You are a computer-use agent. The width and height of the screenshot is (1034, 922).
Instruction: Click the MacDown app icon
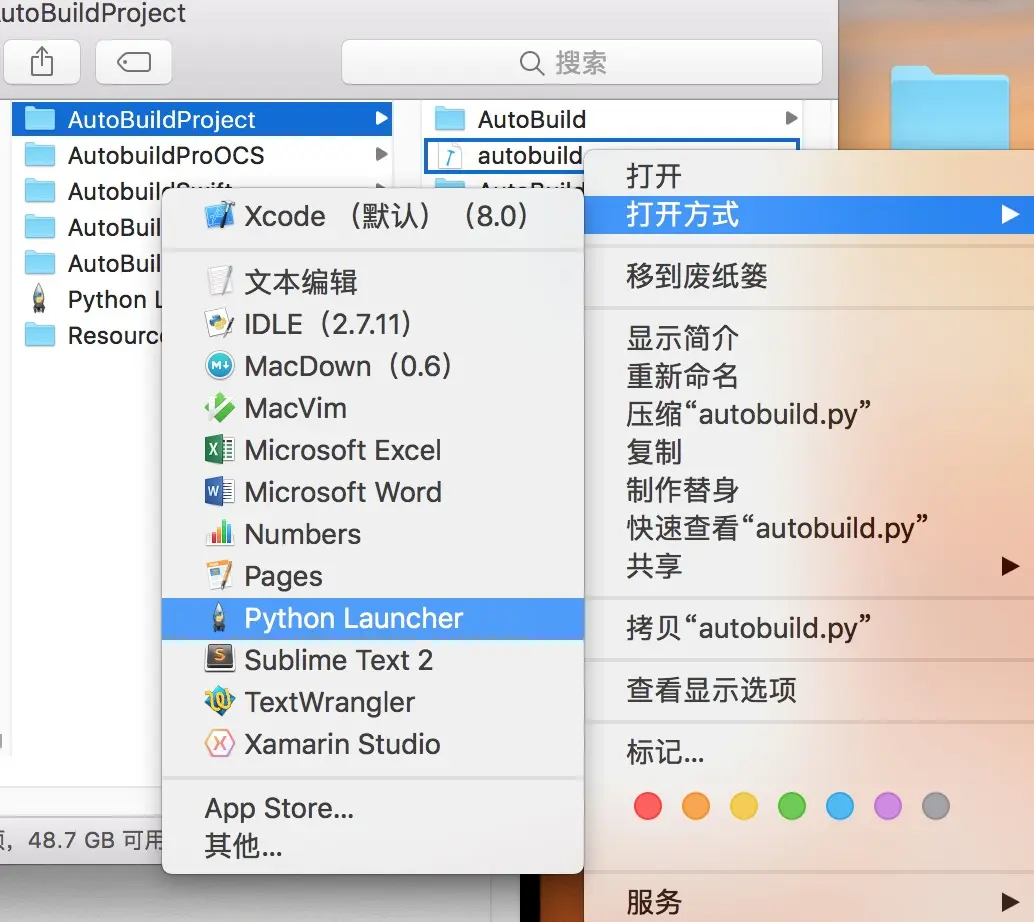[x=220, y=365]
